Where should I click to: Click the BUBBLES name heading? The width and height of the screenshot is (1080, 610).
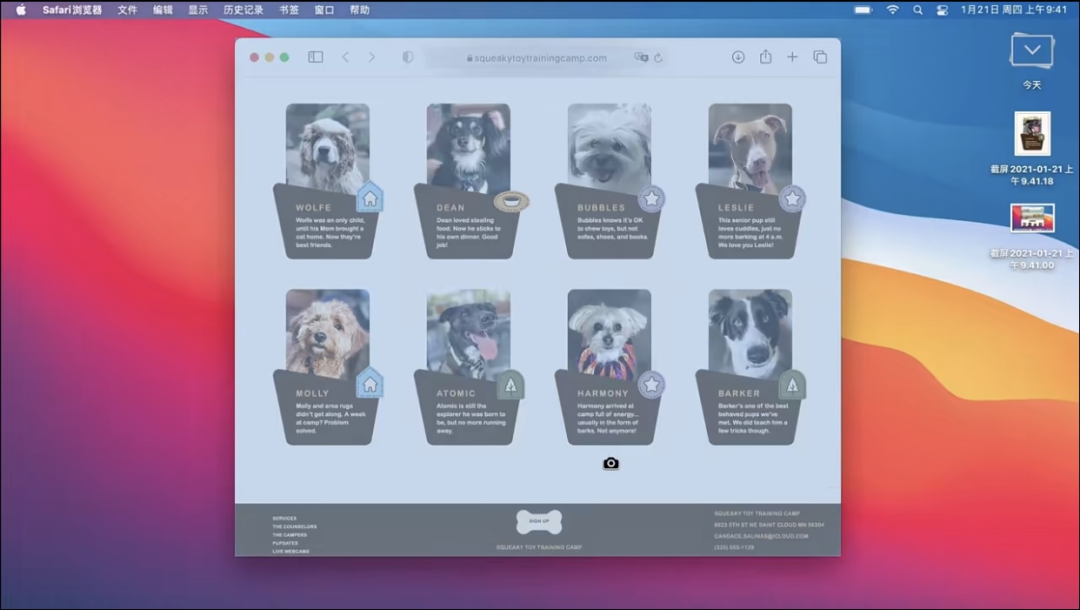click(x=601, y=207)
